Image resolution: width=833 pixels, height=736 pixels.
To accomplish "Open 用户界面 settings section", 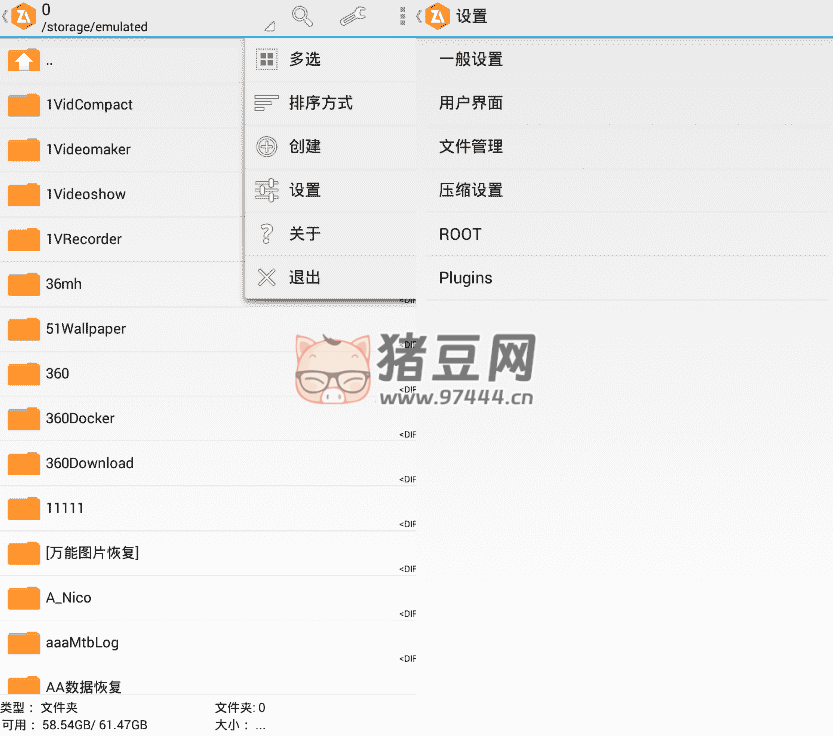I will click(x=624, y=103).
